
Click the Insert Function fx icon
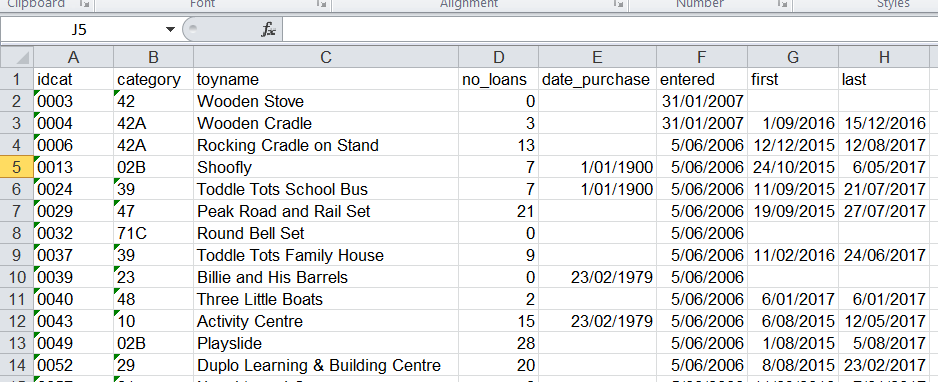pyautogui.click(x=268, y=29)
